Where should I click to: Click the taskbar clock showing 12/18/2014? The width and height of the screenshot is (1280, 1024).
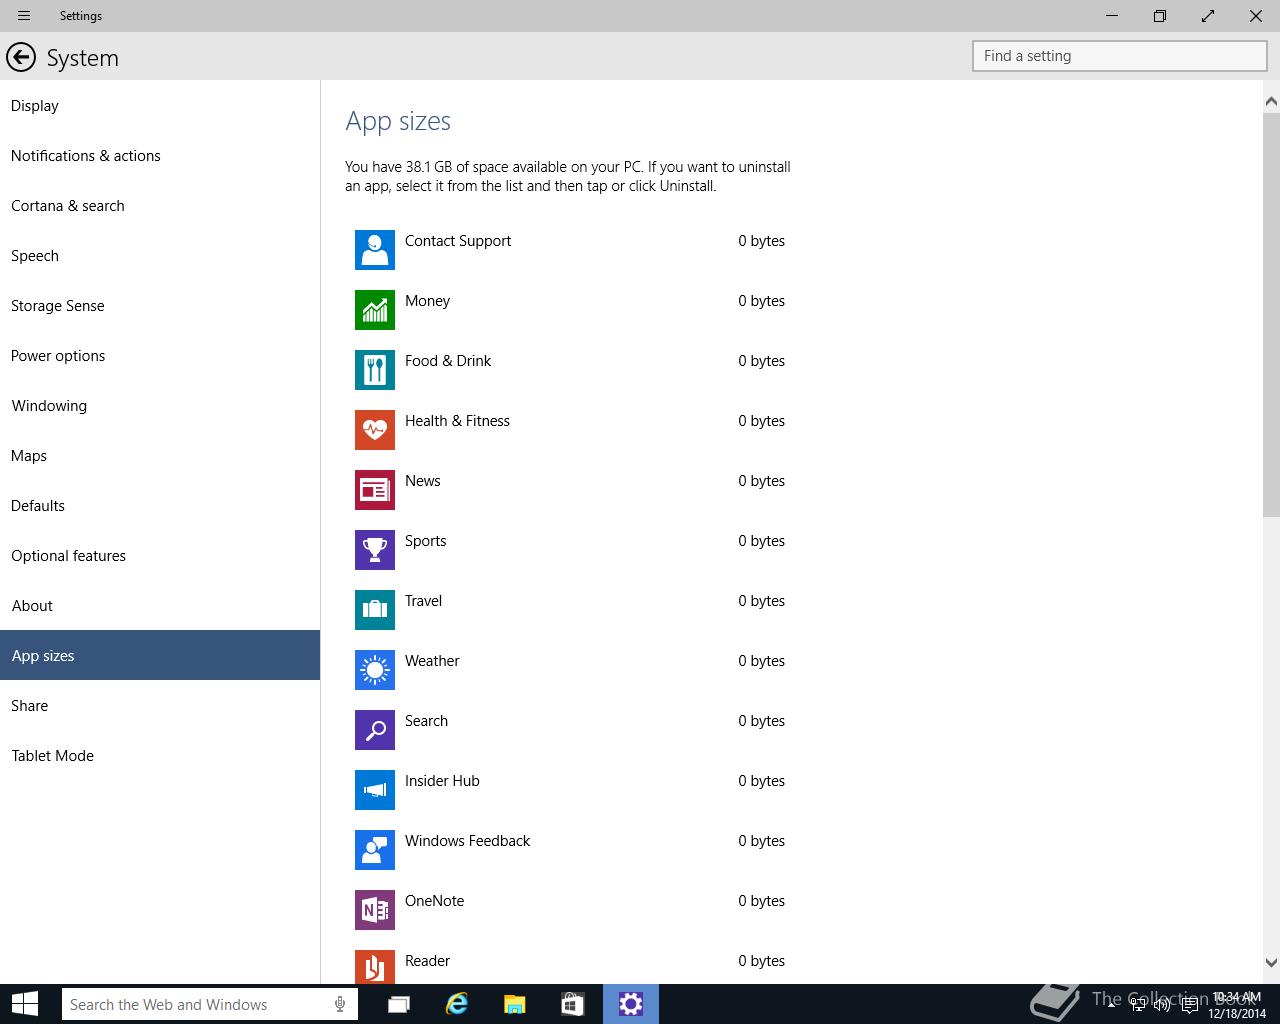1237,1005
